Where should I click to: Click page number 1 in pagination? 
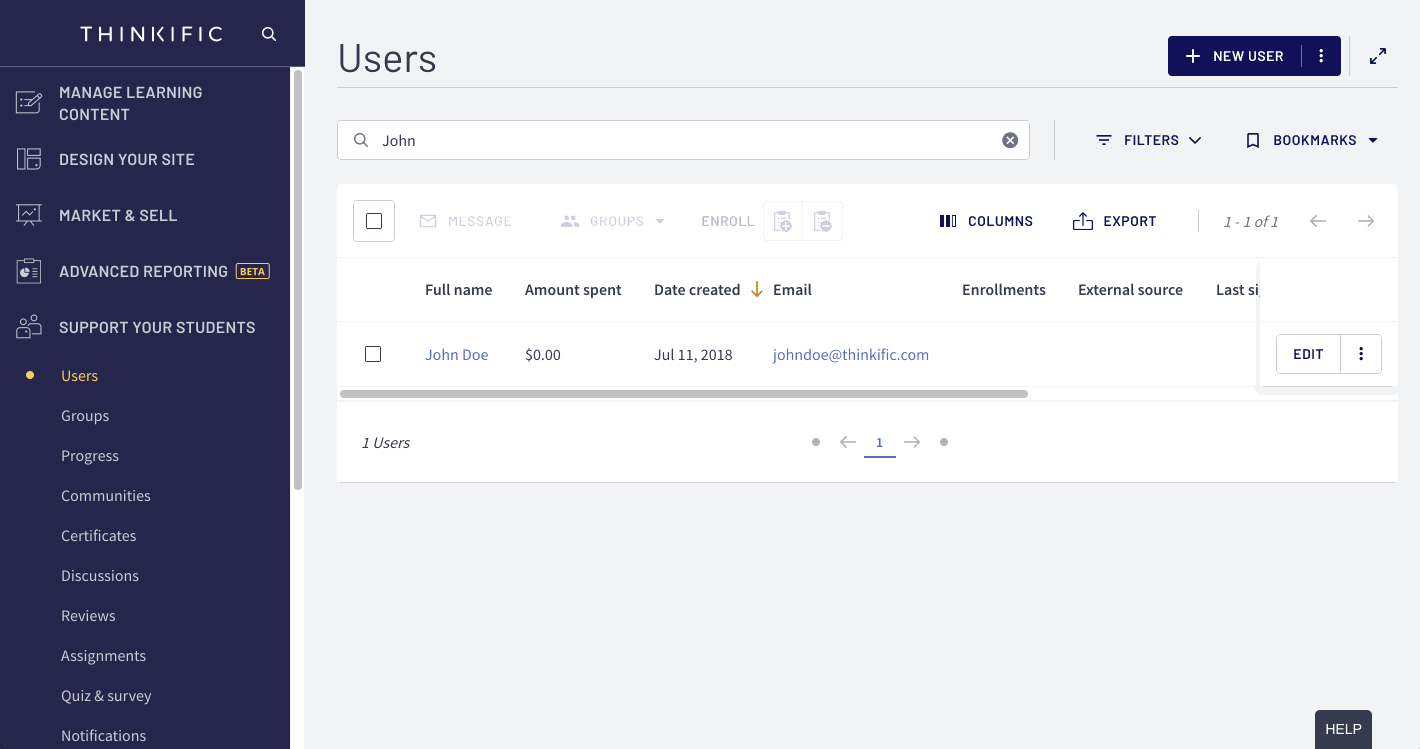click(880, 443)
